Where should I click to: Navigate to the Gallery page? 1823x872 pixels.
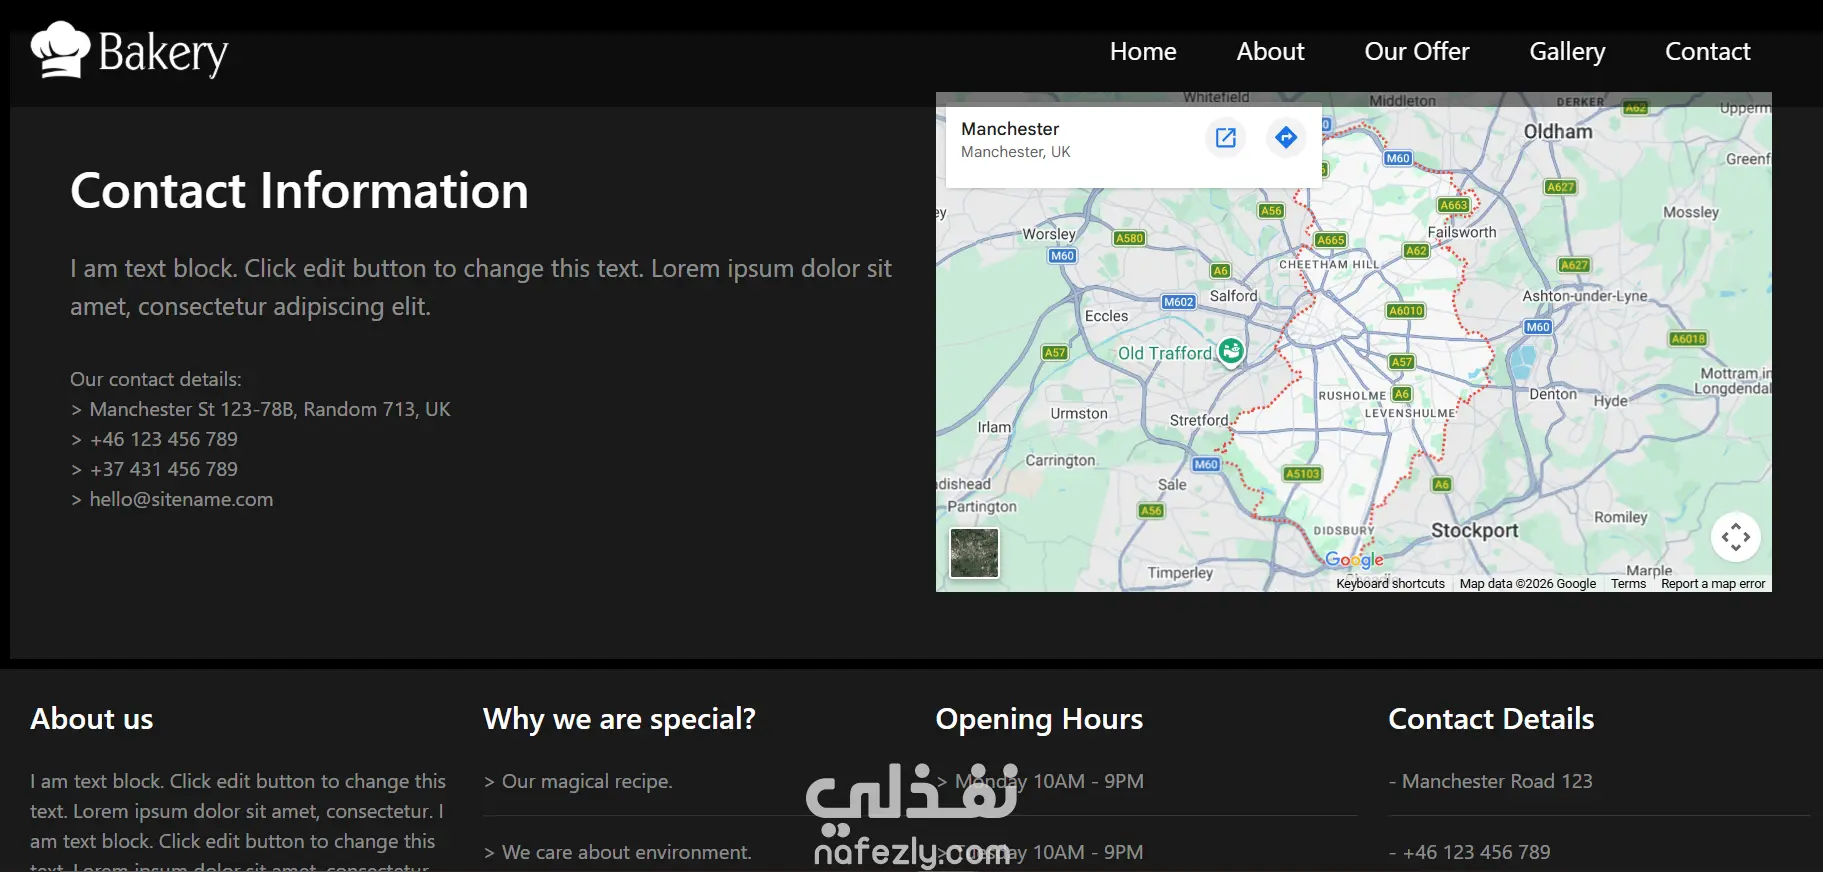coord(1567,52)
